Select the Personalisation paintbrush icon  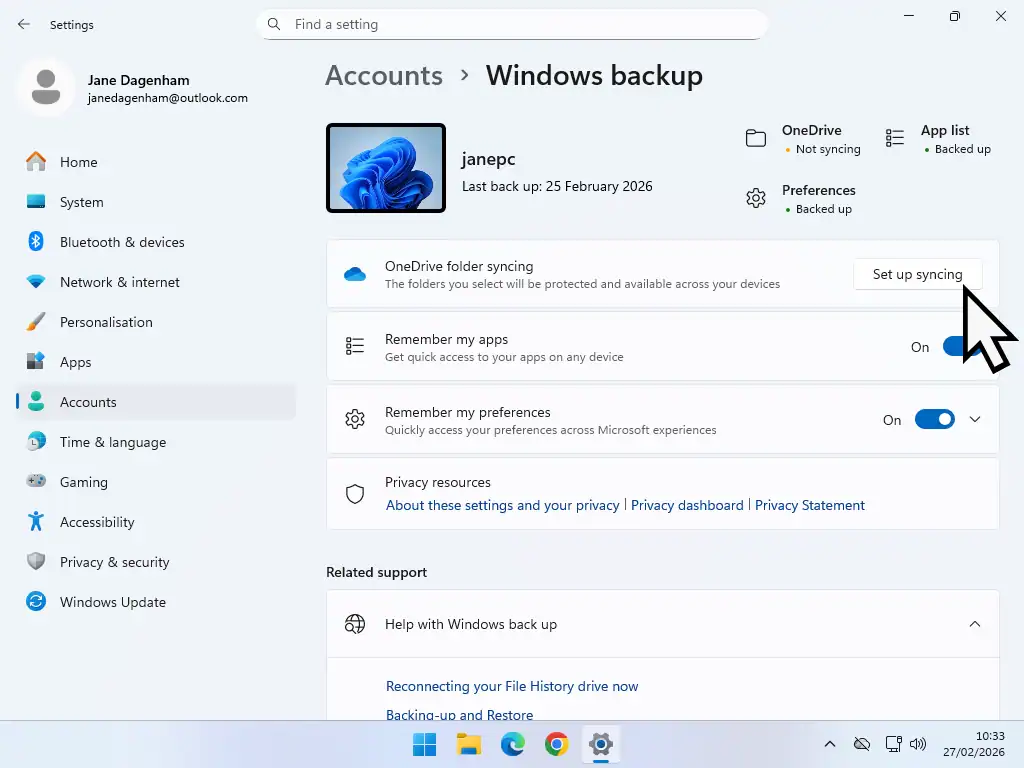point(36,322)
